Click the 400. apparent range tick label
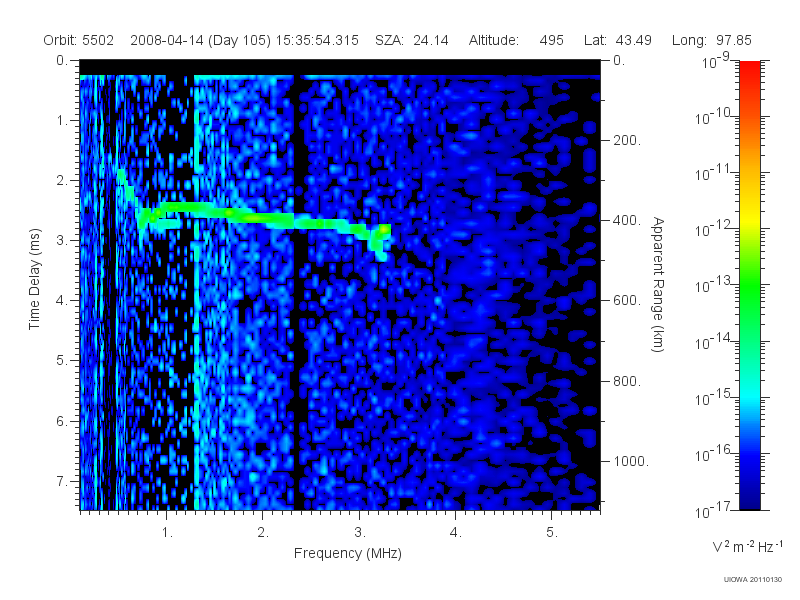The width and height of the screenshot is (800, 600). [627, 220]
